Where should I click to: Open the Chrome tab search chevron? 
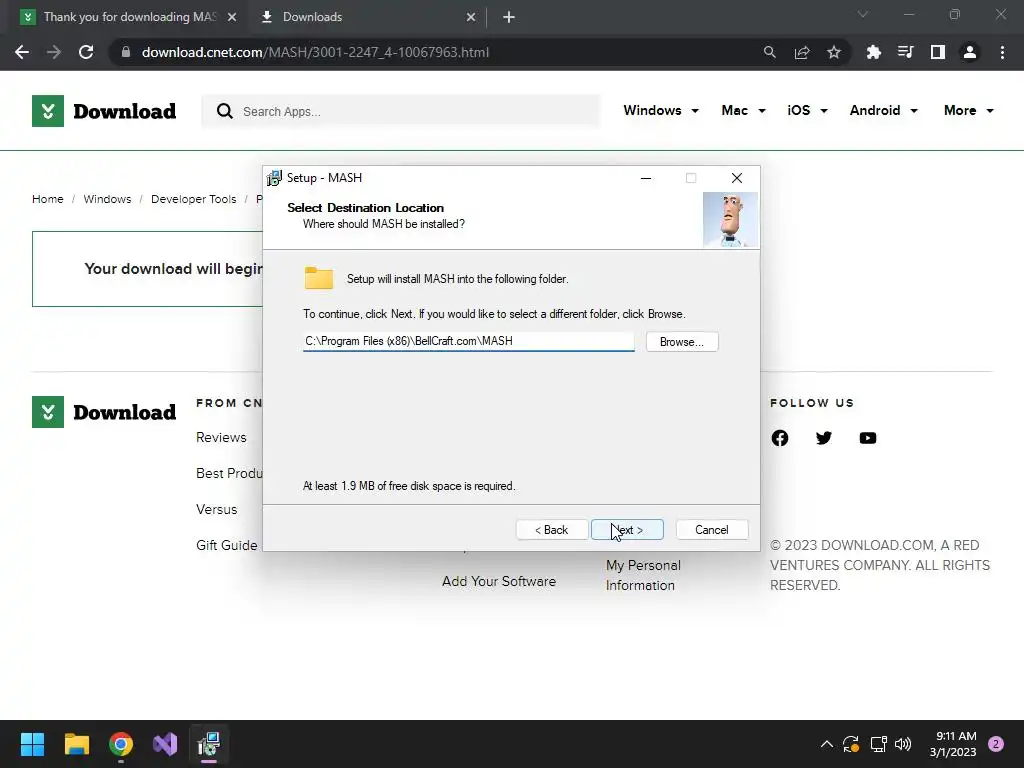(863, 14)
